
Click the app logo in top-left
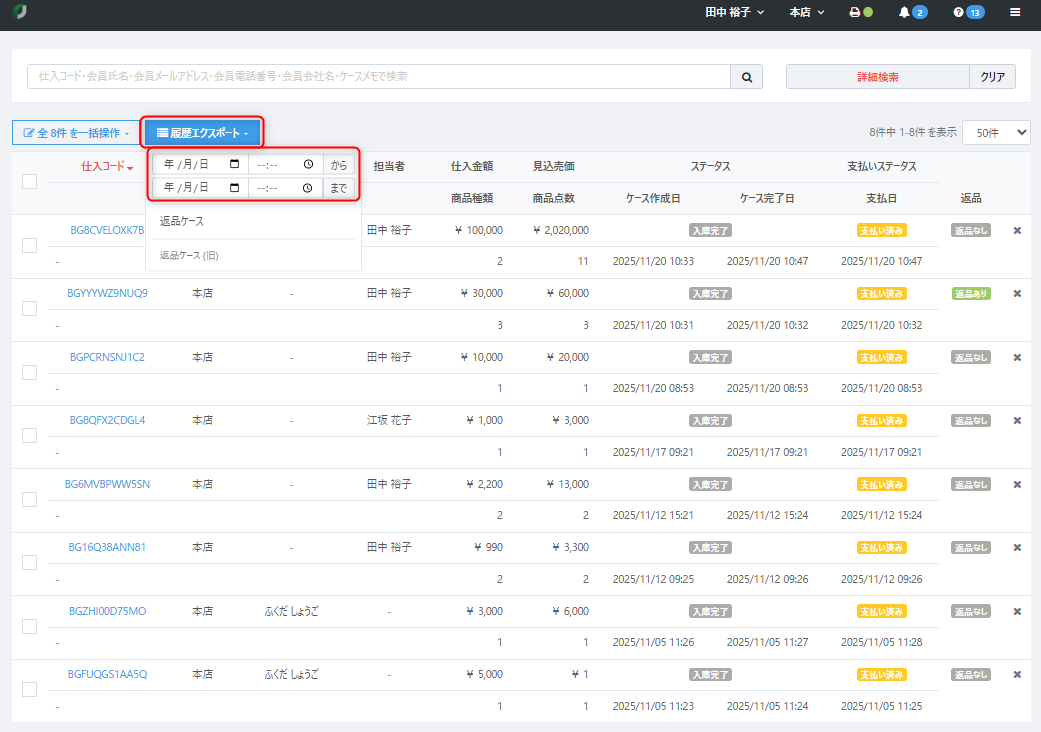[19, 12]
